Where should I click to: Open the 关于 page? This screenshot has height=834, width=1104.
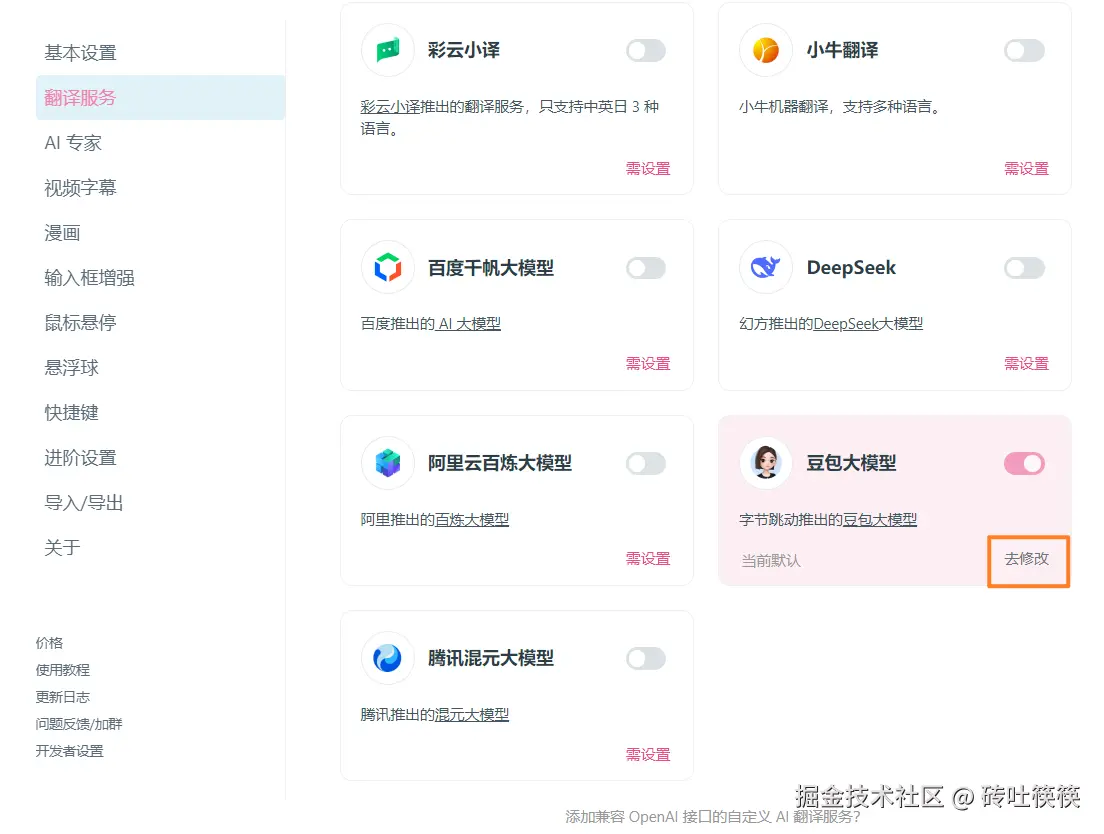click(x=161, y=548)
